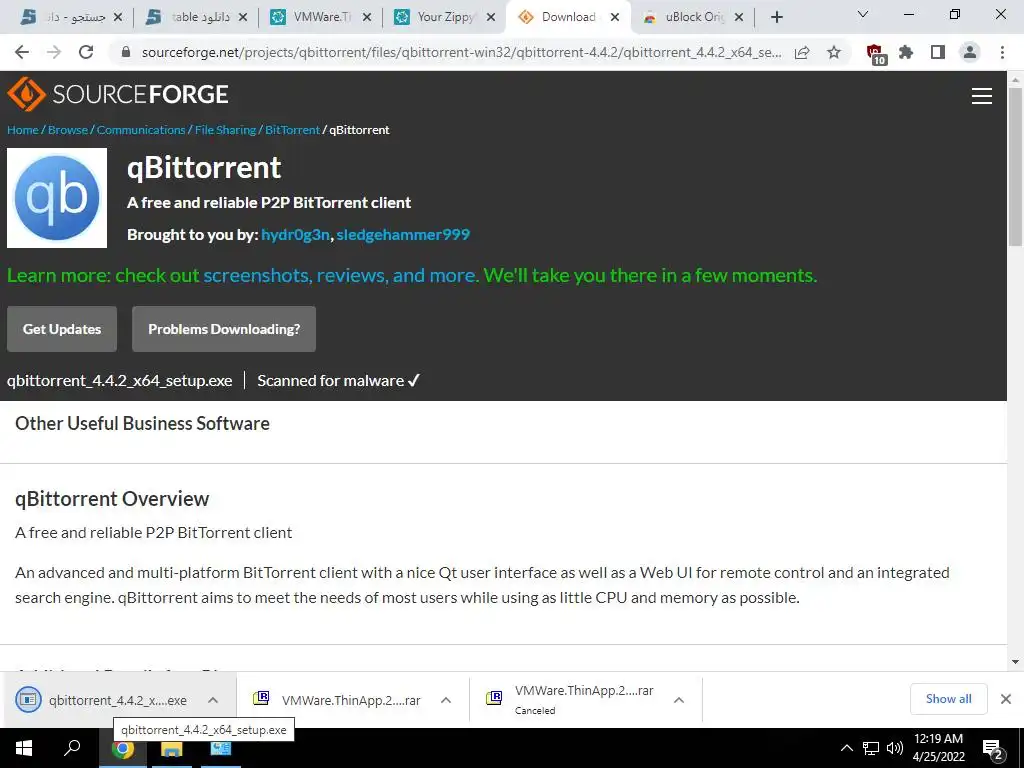Reload the SourceForge page
The image size is (1024, 768).
click(86, 52)
